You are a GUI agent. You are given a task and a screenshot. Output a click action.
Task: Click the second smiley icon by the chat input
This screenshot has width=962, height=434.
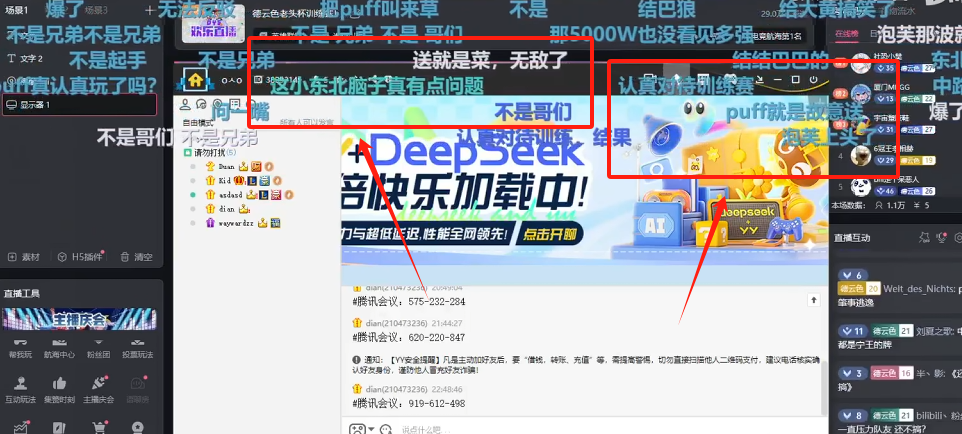386,429
